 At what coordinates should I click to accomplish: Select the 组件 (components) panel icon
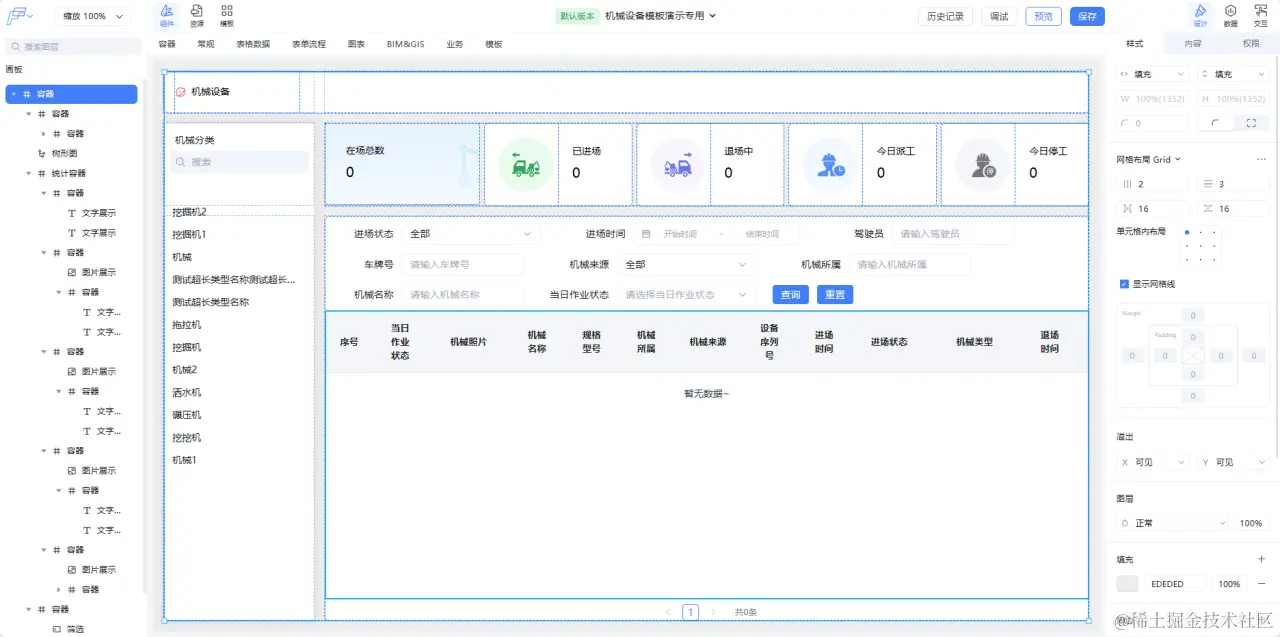[166, 12]
